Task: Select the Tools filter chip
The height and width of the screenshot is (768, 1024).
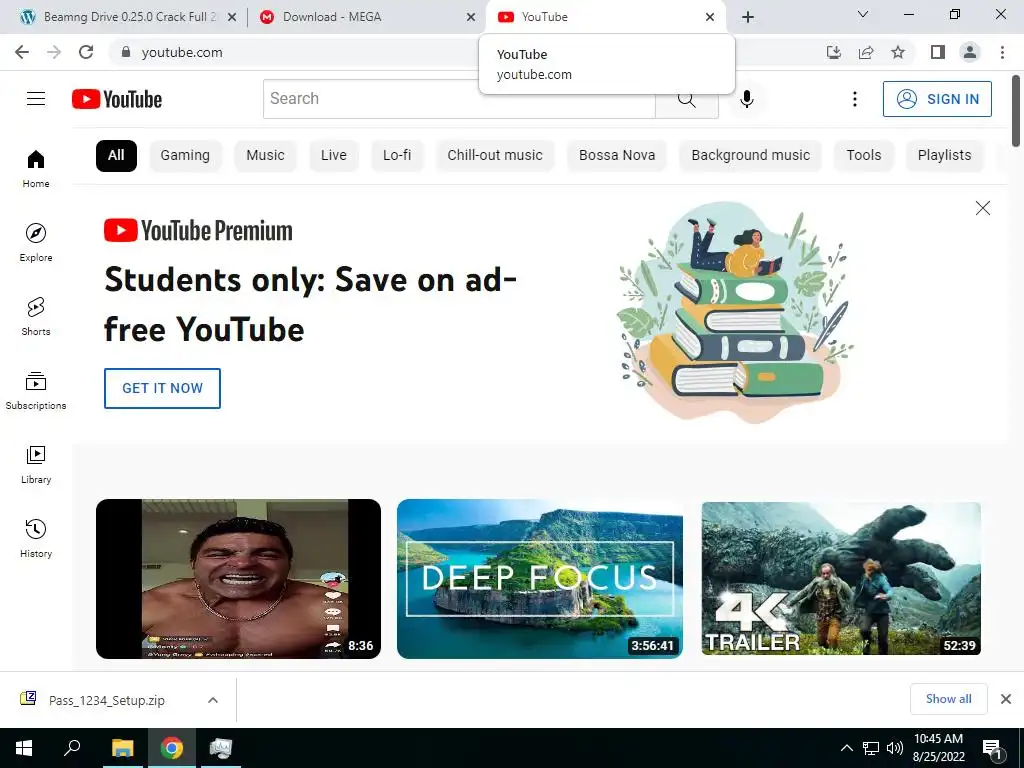Action: (864, 155)
